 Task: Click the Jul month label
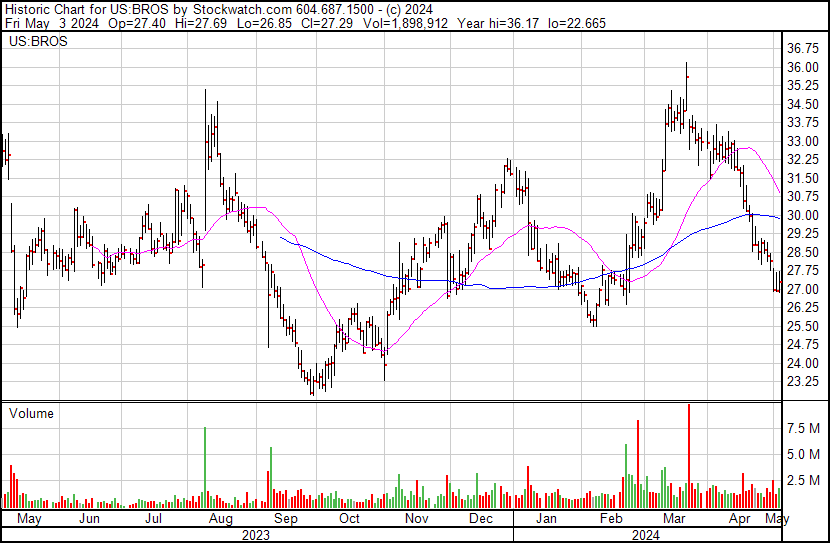coord(153,519)
